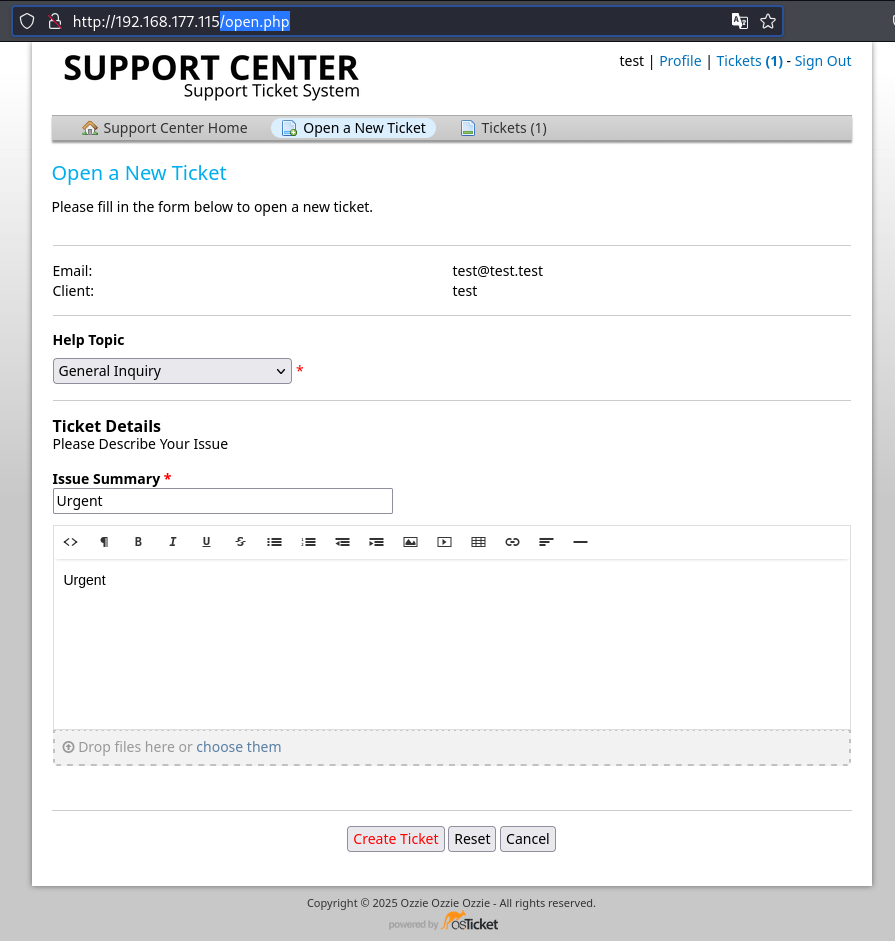The height and width of the screenshot is (941, 895).
Task: Toggle HTML source code view in editor
Action: pos(70,542)
